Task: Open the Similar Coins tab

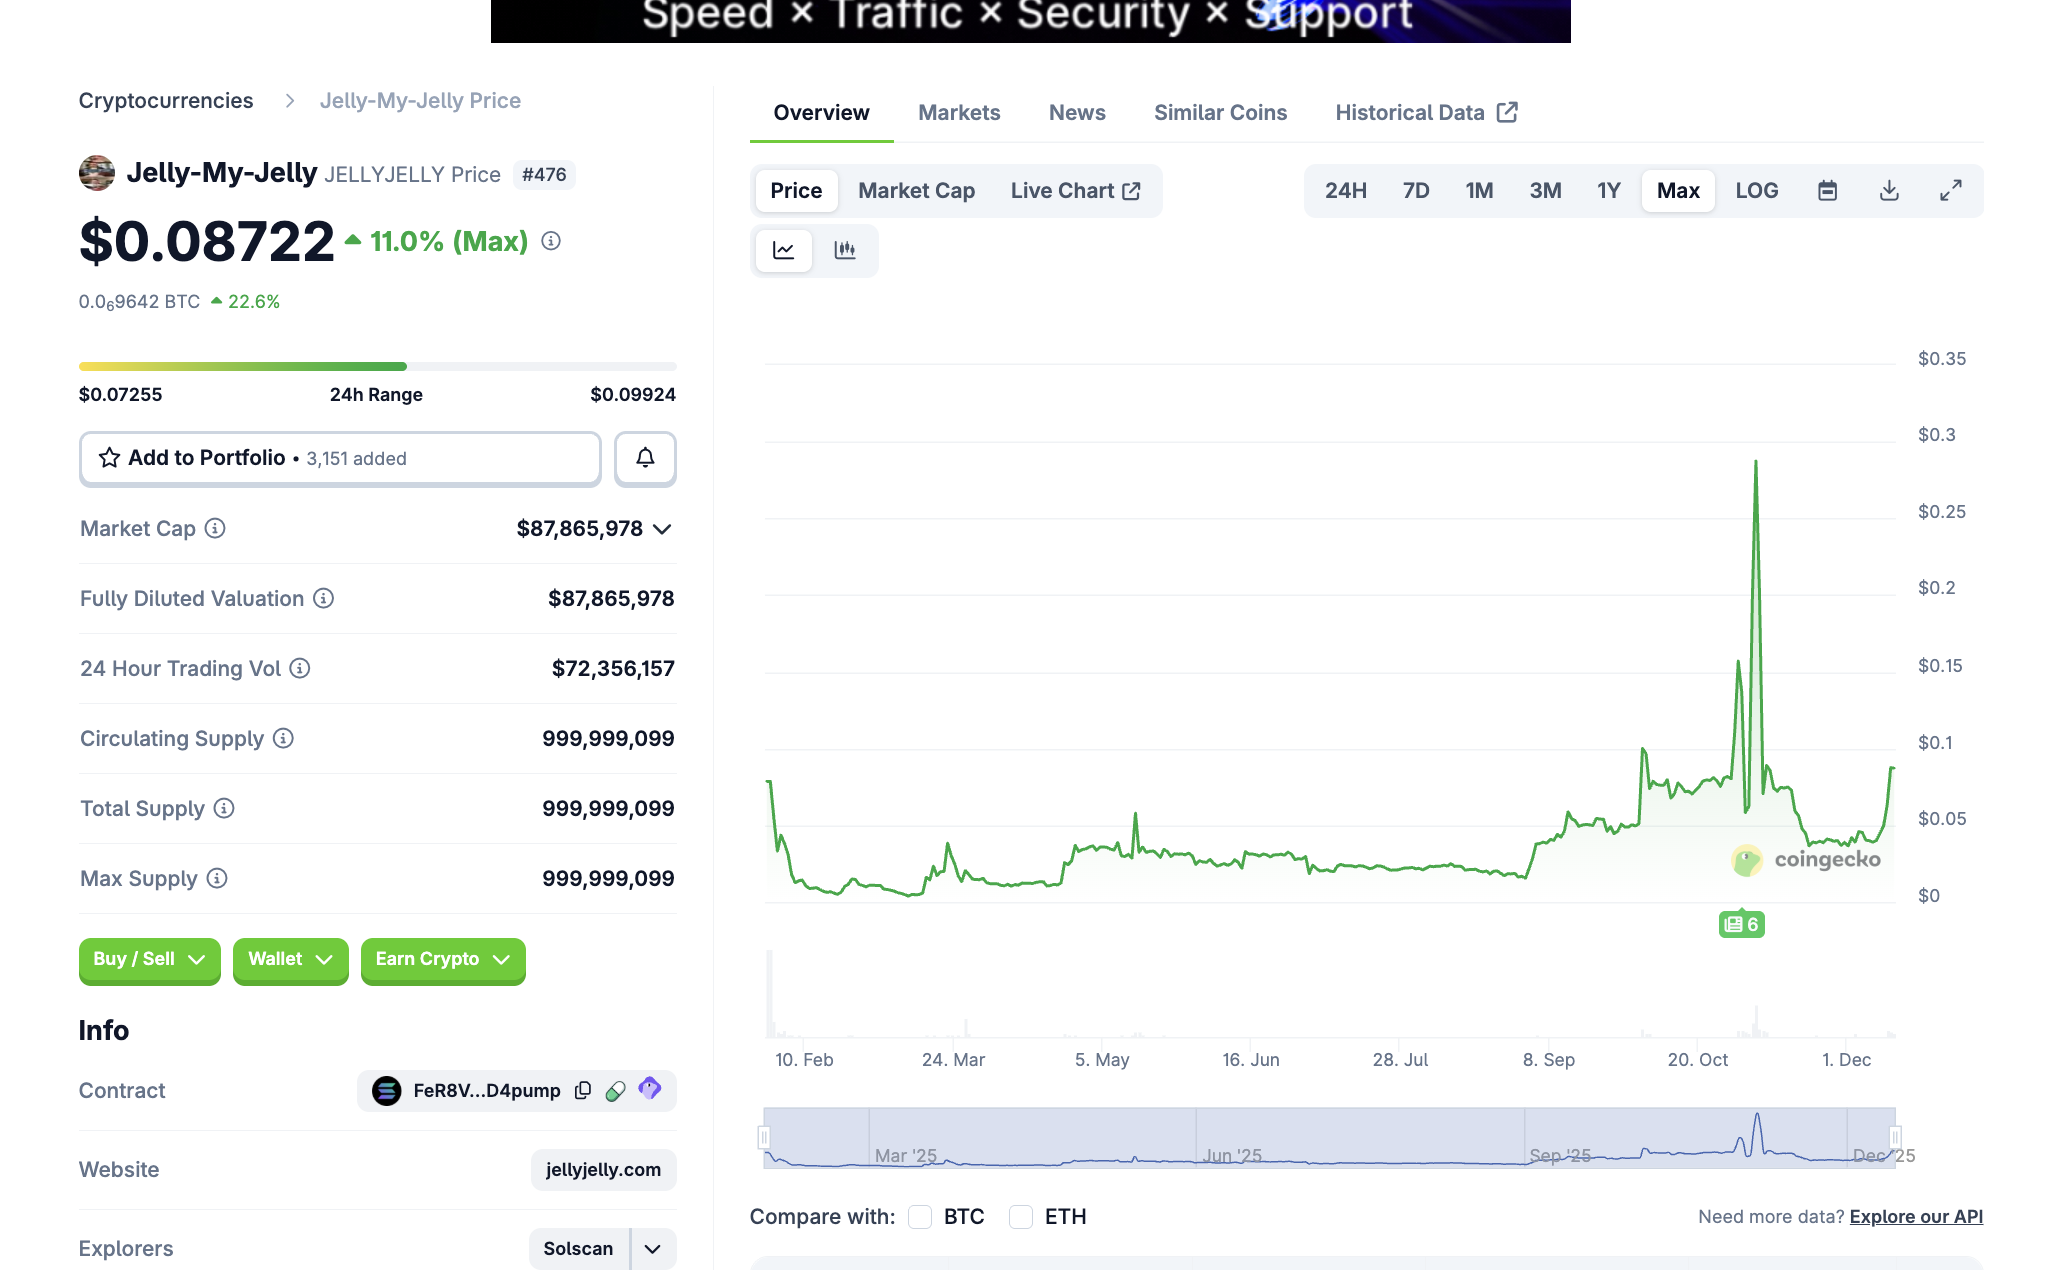Action: (1220, 113)
